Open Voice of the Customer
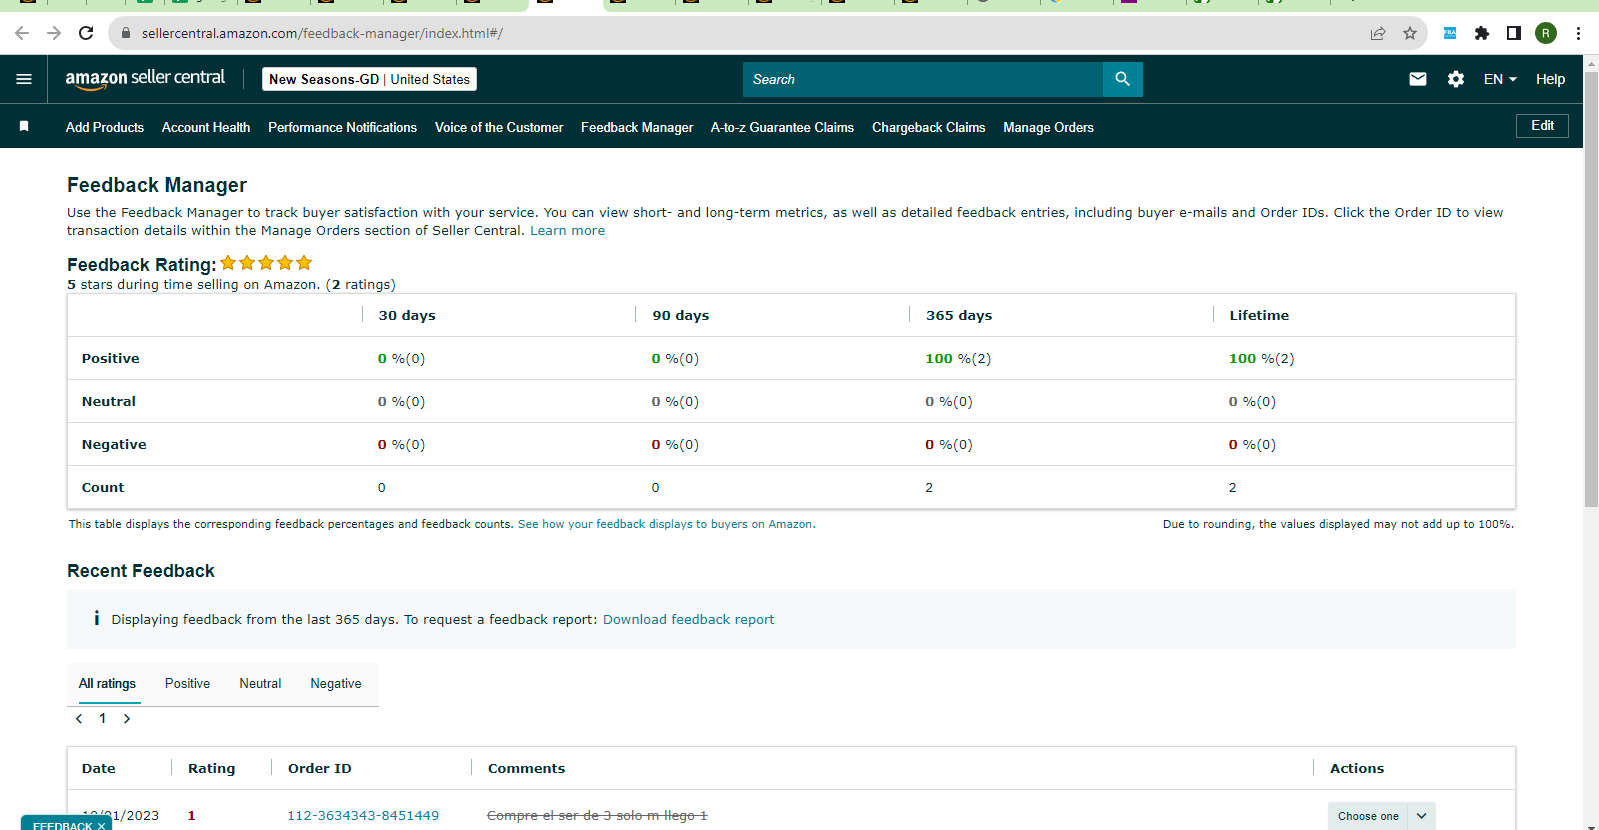The image size is (1599, 830). pos(499,127)
